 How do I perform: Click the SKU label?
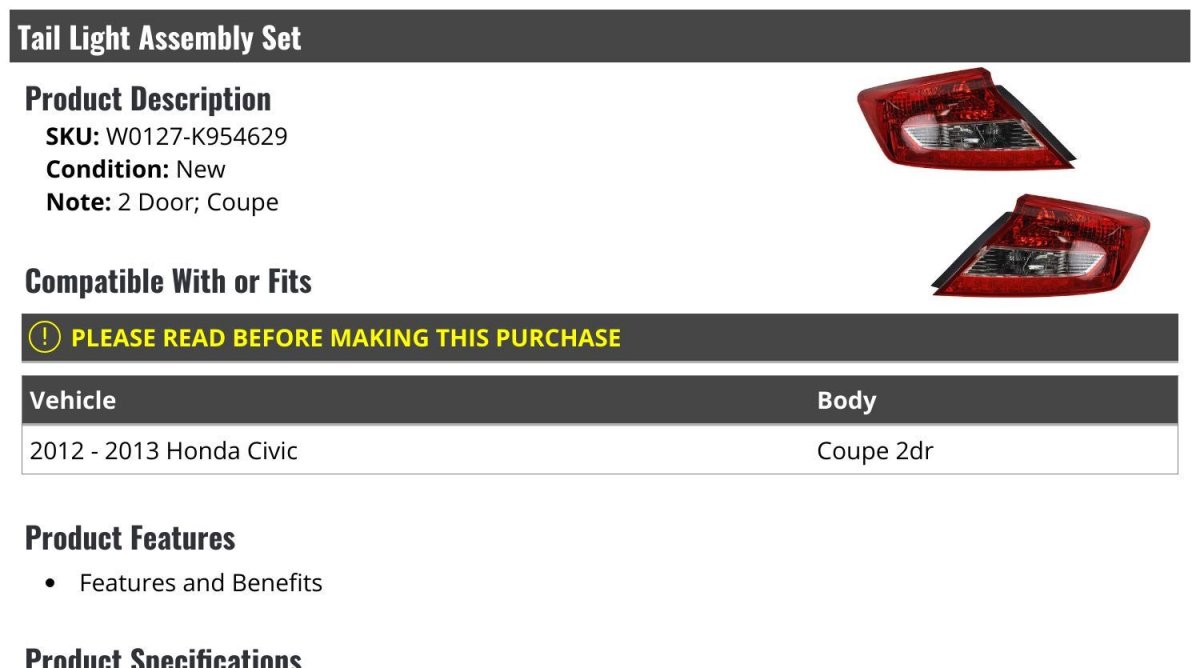[x=73, y=136]
